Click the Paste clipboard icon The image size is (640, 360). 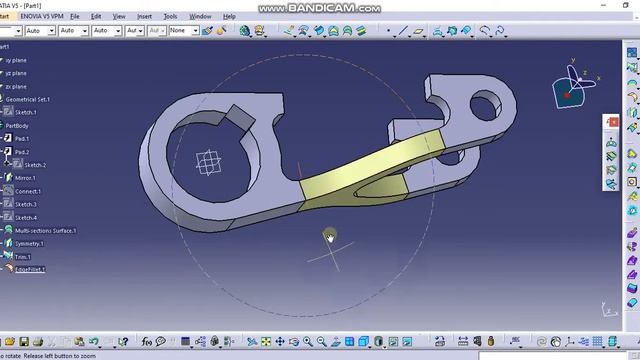click(x=80, y=342)
